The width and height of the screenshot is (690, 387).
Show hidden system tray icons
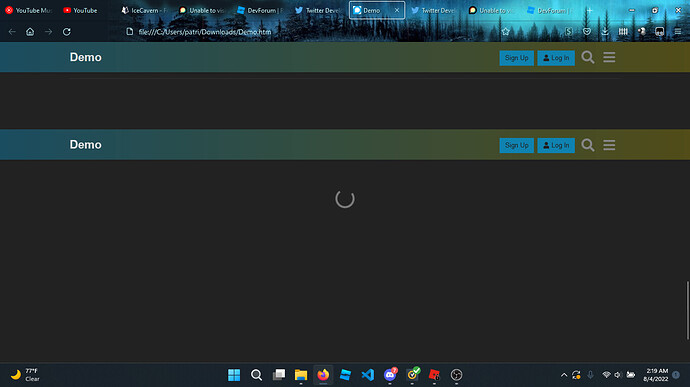click(x=564, y=375)
